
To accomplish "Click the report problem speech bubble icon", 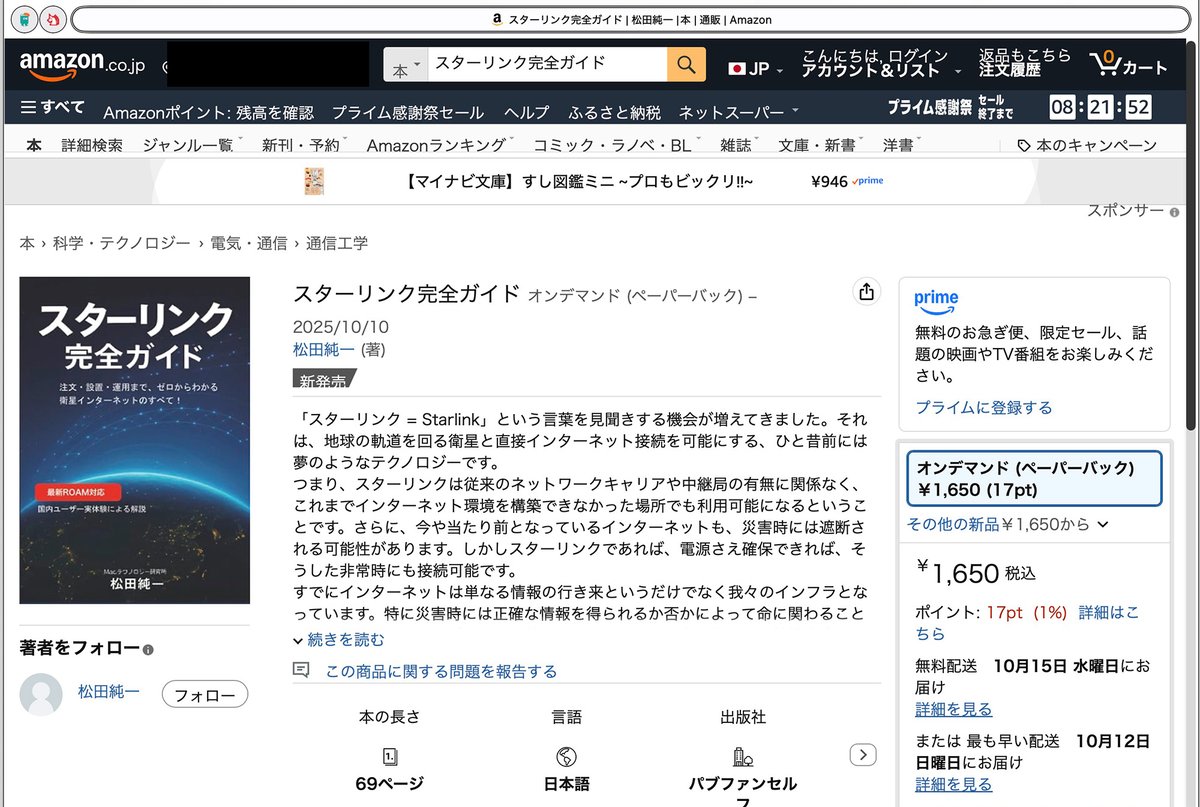I will tap(301, 670).
